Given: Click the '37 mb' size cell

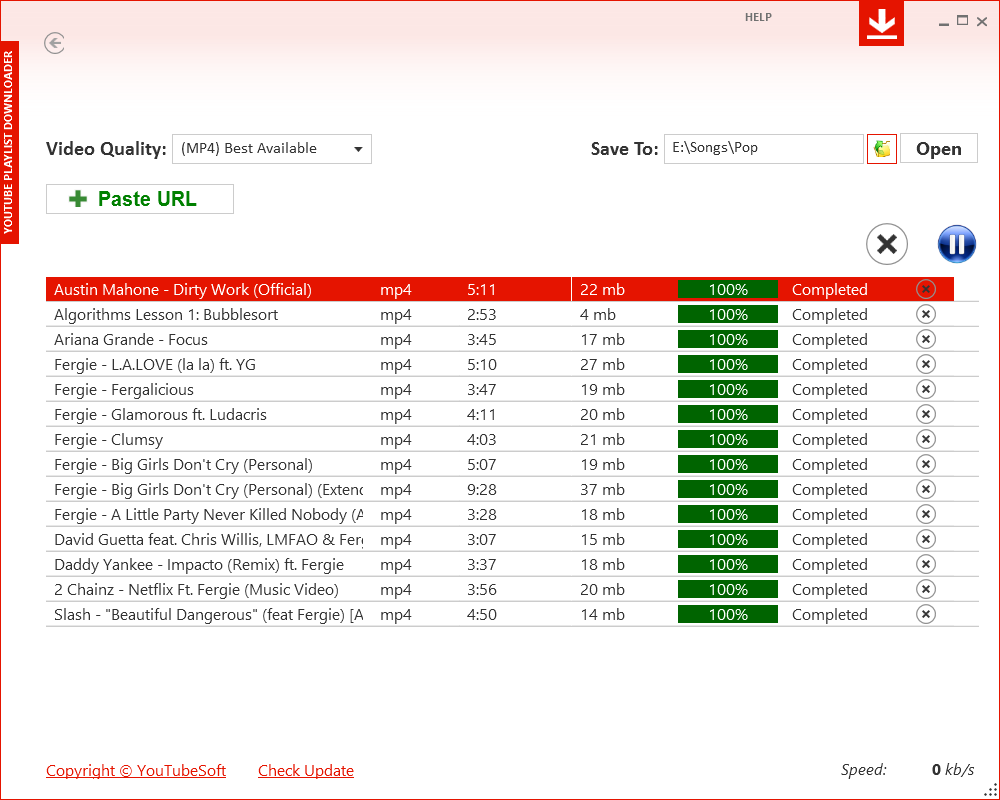Looking at the screenshot, I should point(602,489).
